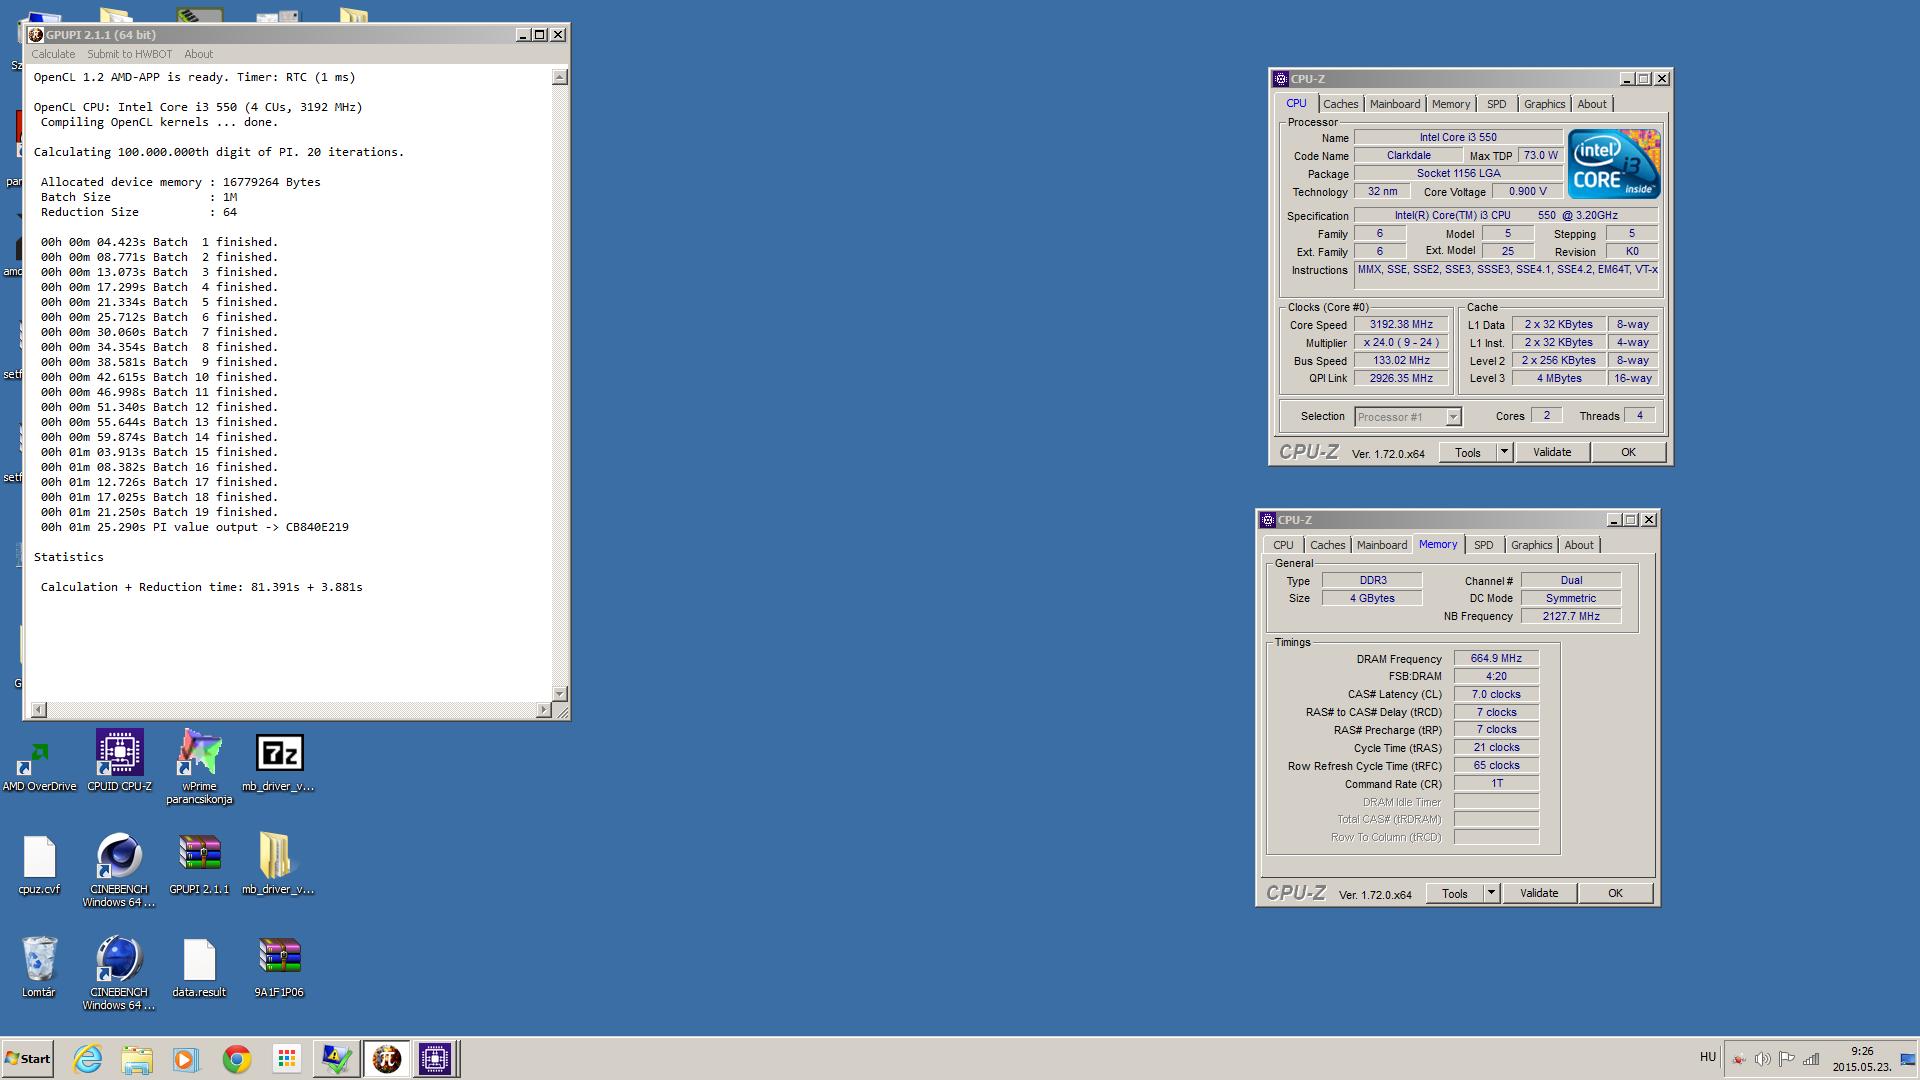Click the Core Voltage value 0.900 V
1920x1080 pixels.
pyautogui.click(x=1528, y=191)
